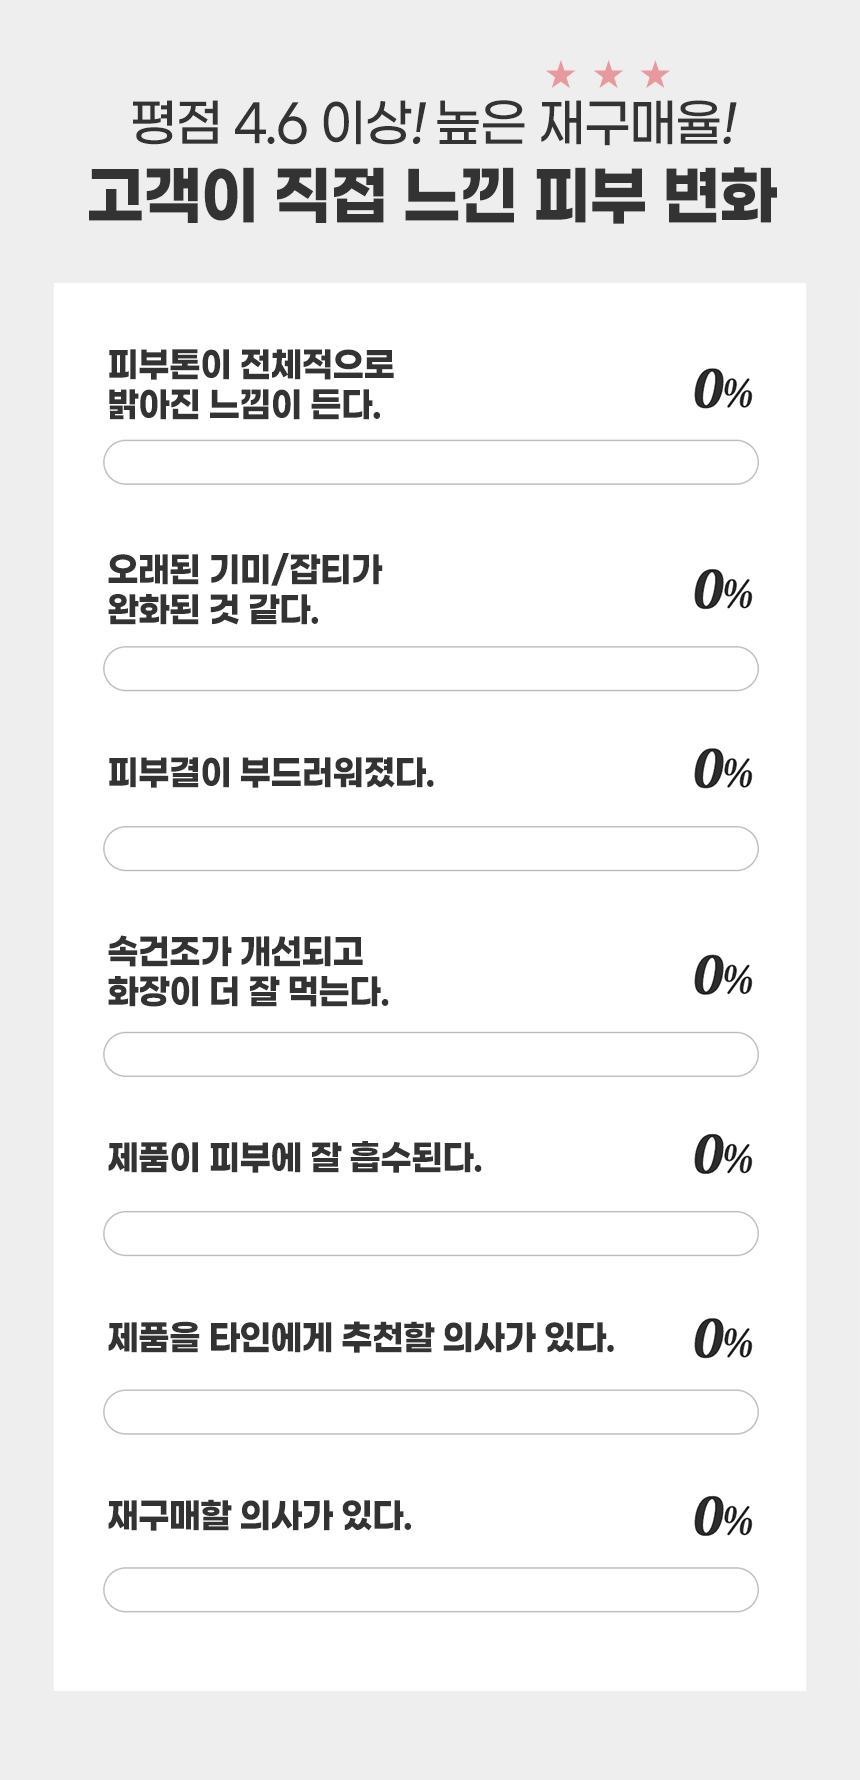
Task: Click the 기미/잡티가 완화된 것 같다 progress bar
Action: (x=431, y=668)
